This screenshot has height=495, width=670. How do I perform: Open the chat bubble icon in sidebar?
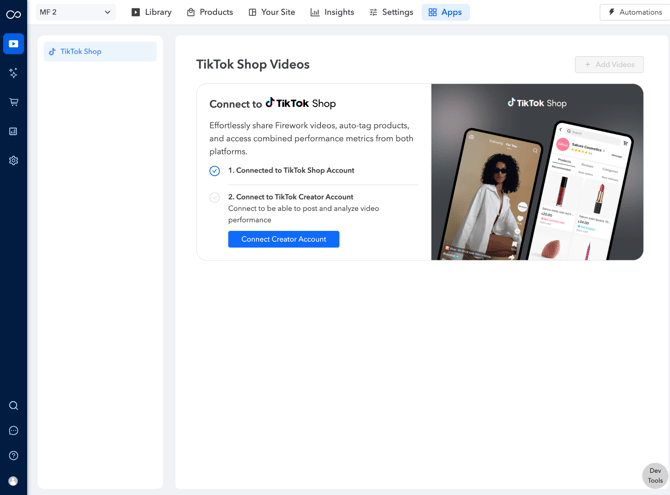(13, 431)
